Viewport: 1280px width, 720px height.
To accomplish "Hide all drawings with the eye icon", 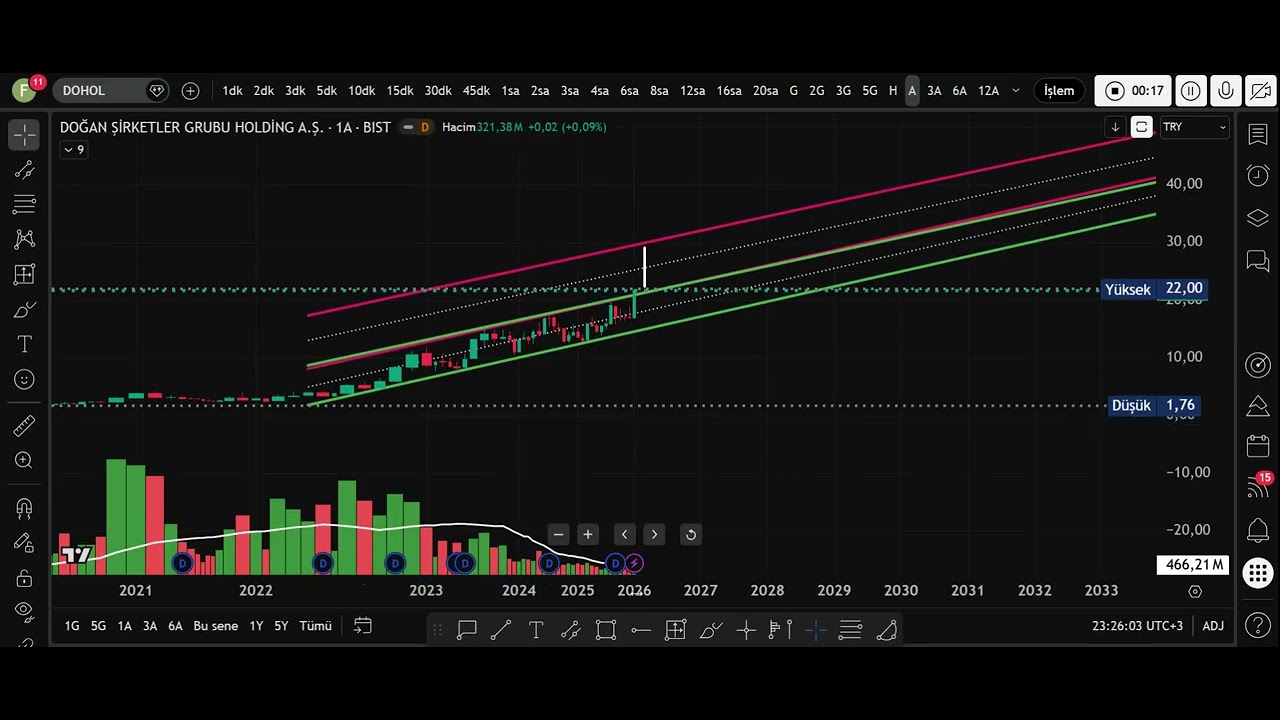I will pos(24,610).
